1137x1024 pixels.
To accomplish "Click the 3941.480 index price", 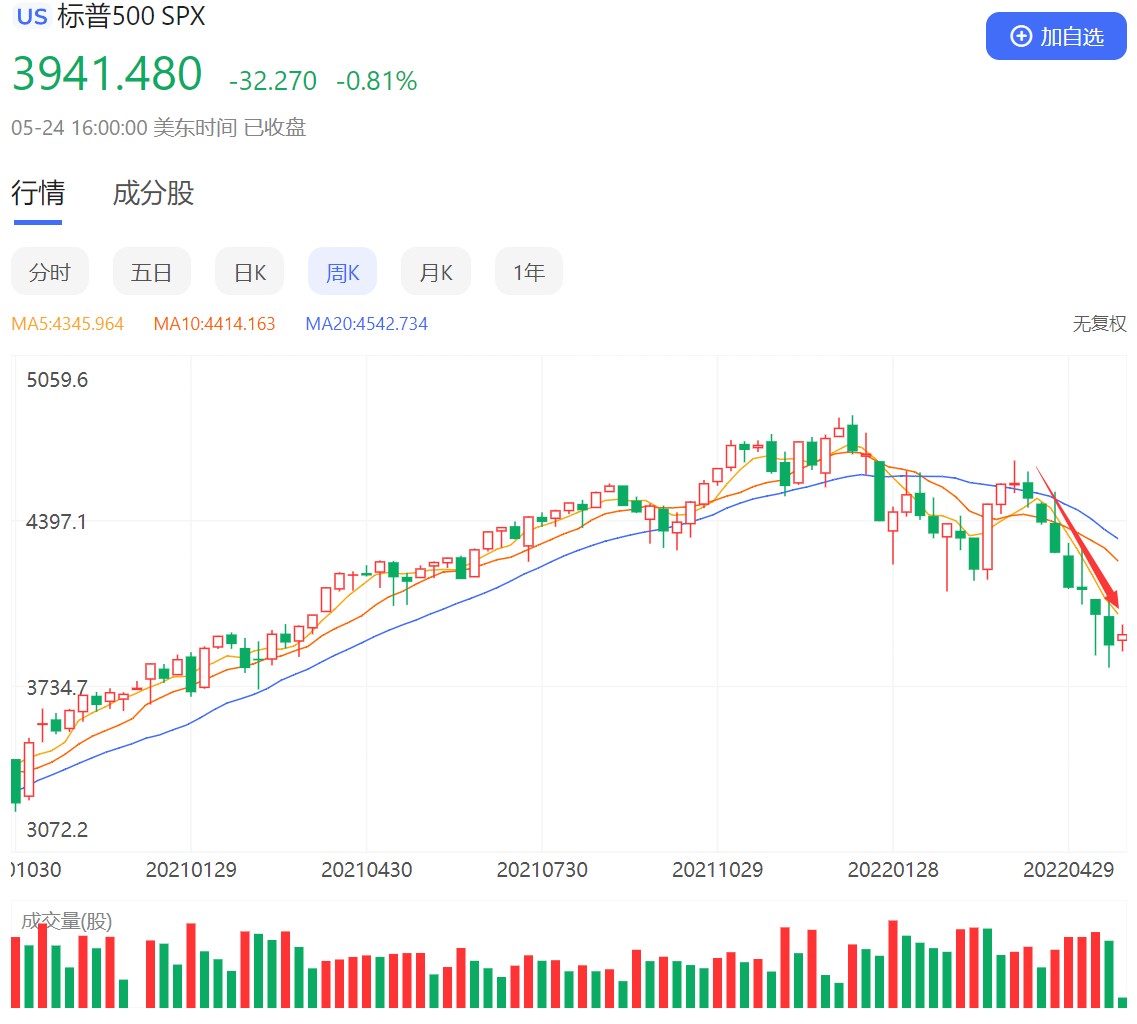I will [107, 75].
